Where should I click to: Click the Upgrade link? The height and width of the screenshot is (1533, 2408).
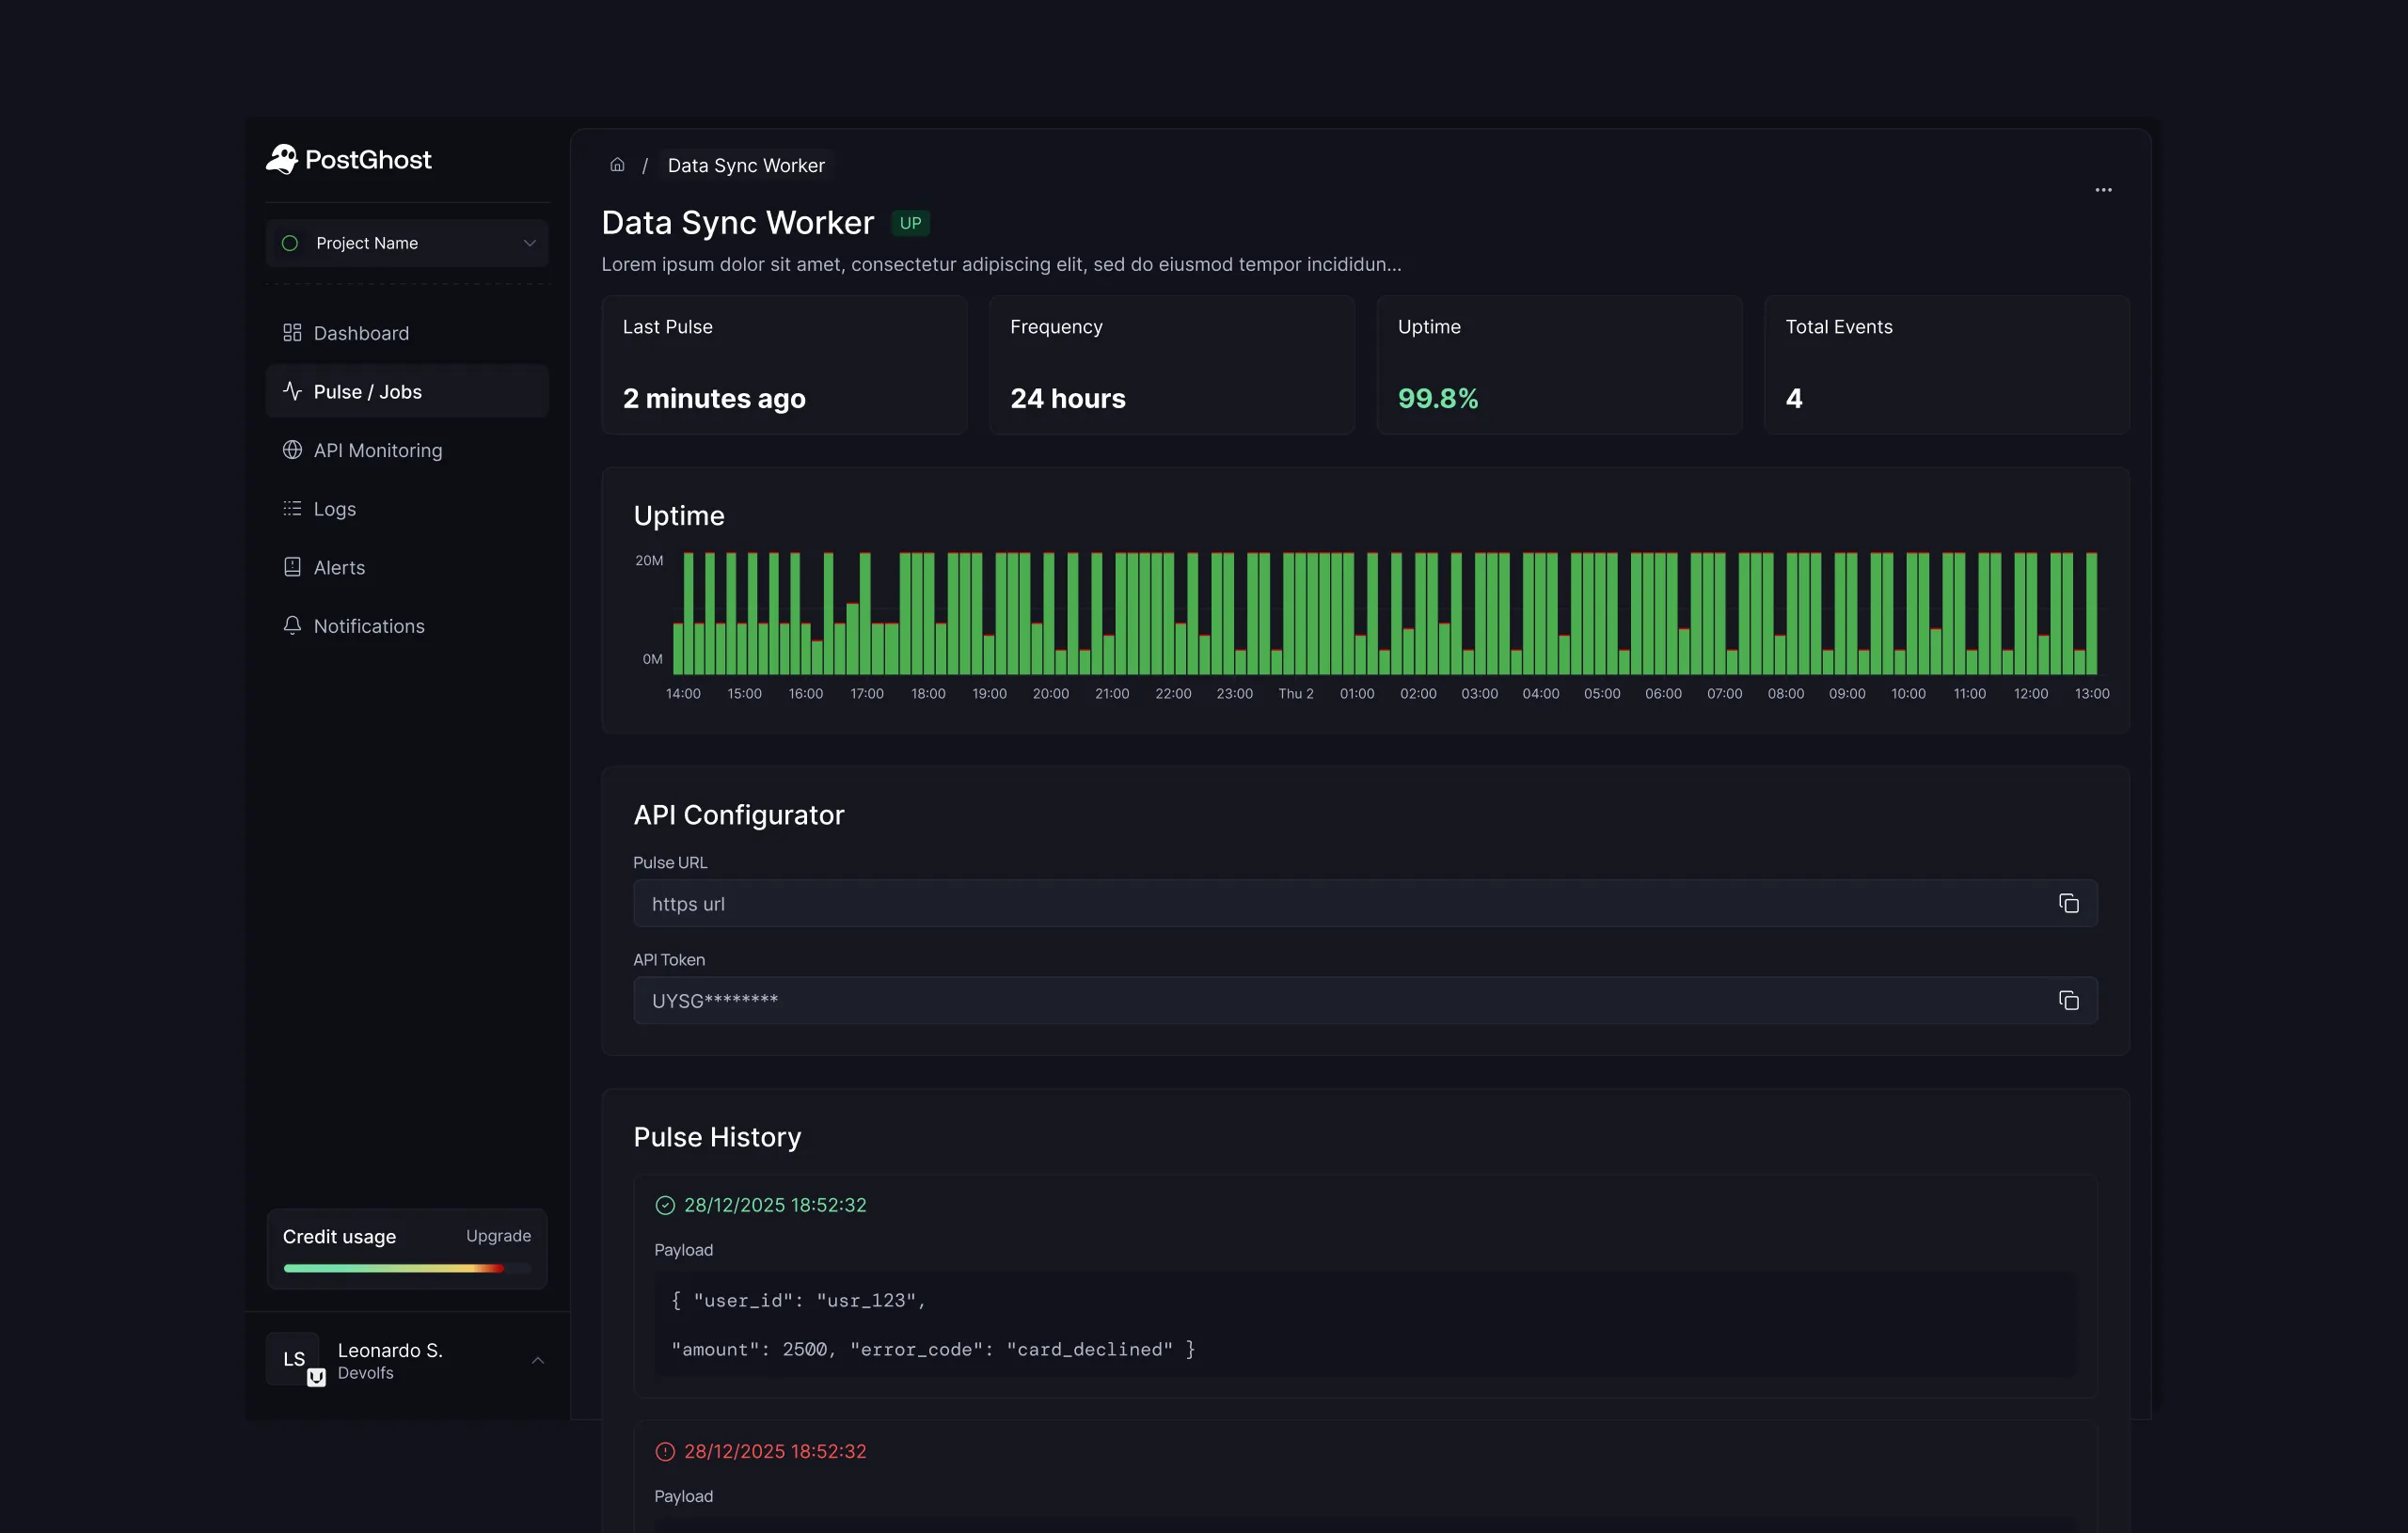(x=498, y=1236)
